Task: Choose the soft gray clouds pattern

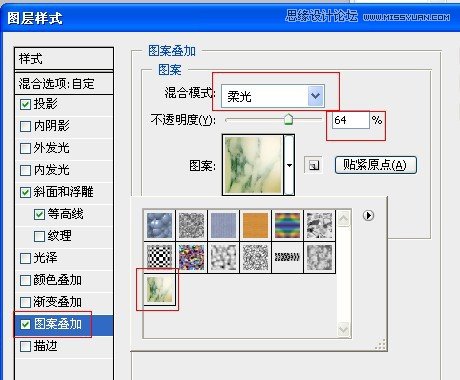Action: 223,257
